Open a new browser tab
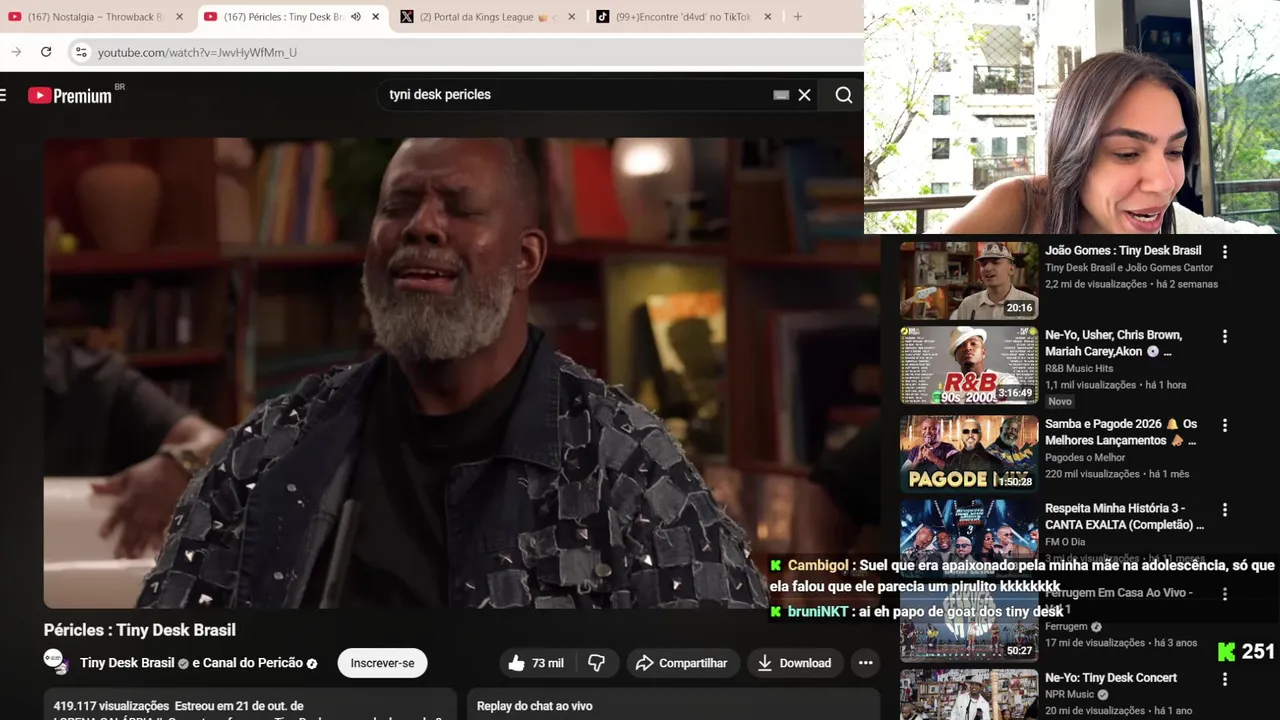1280x720 pixels. click(797, 17)
